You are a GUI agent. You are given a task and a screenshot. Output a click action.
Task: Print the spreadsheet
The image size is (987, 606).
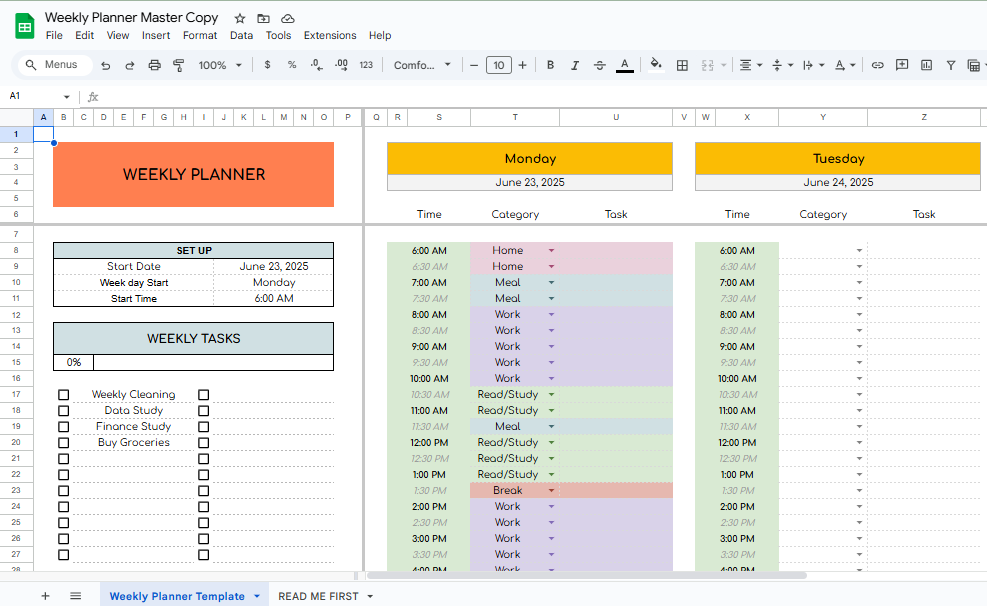(154, 65)
